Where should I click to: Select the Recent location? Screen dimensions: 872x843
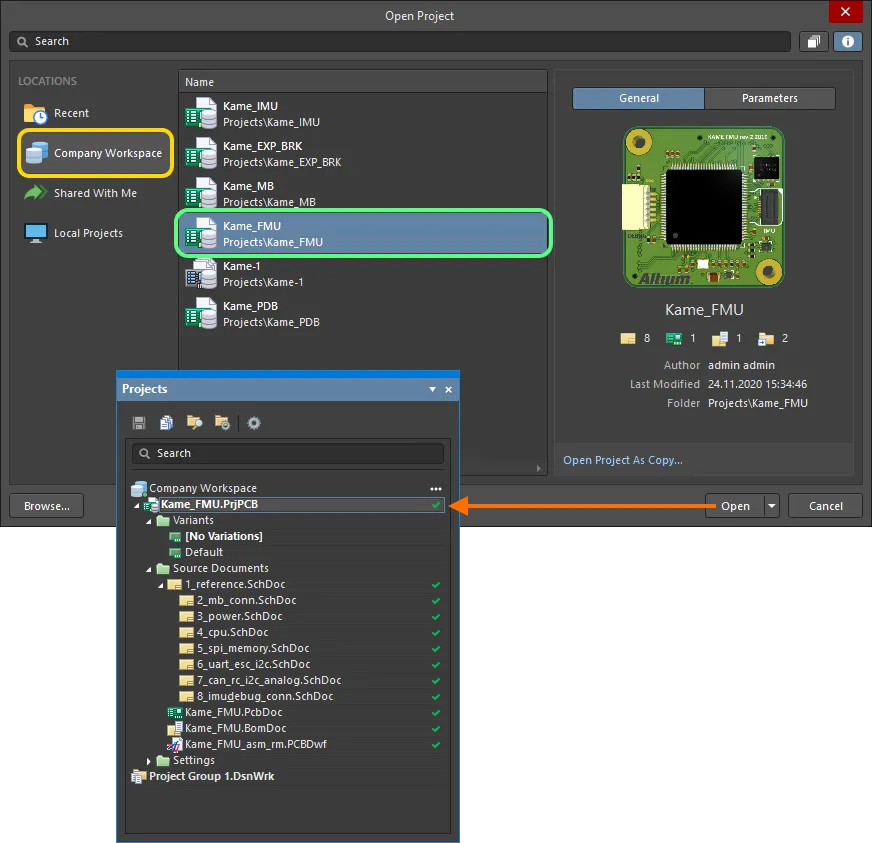click(56, 113)
